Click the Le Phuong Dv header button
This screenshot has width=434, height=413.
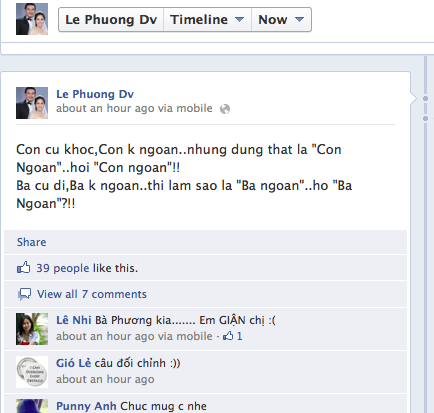point(111,20)
